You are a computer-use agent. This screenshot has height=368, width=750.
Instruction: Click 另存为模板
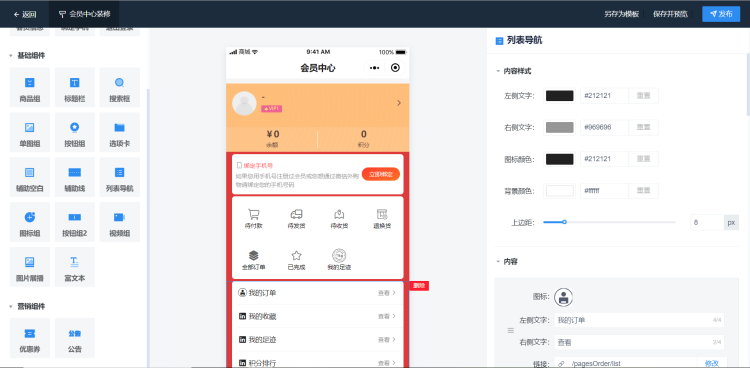point(621,14)
